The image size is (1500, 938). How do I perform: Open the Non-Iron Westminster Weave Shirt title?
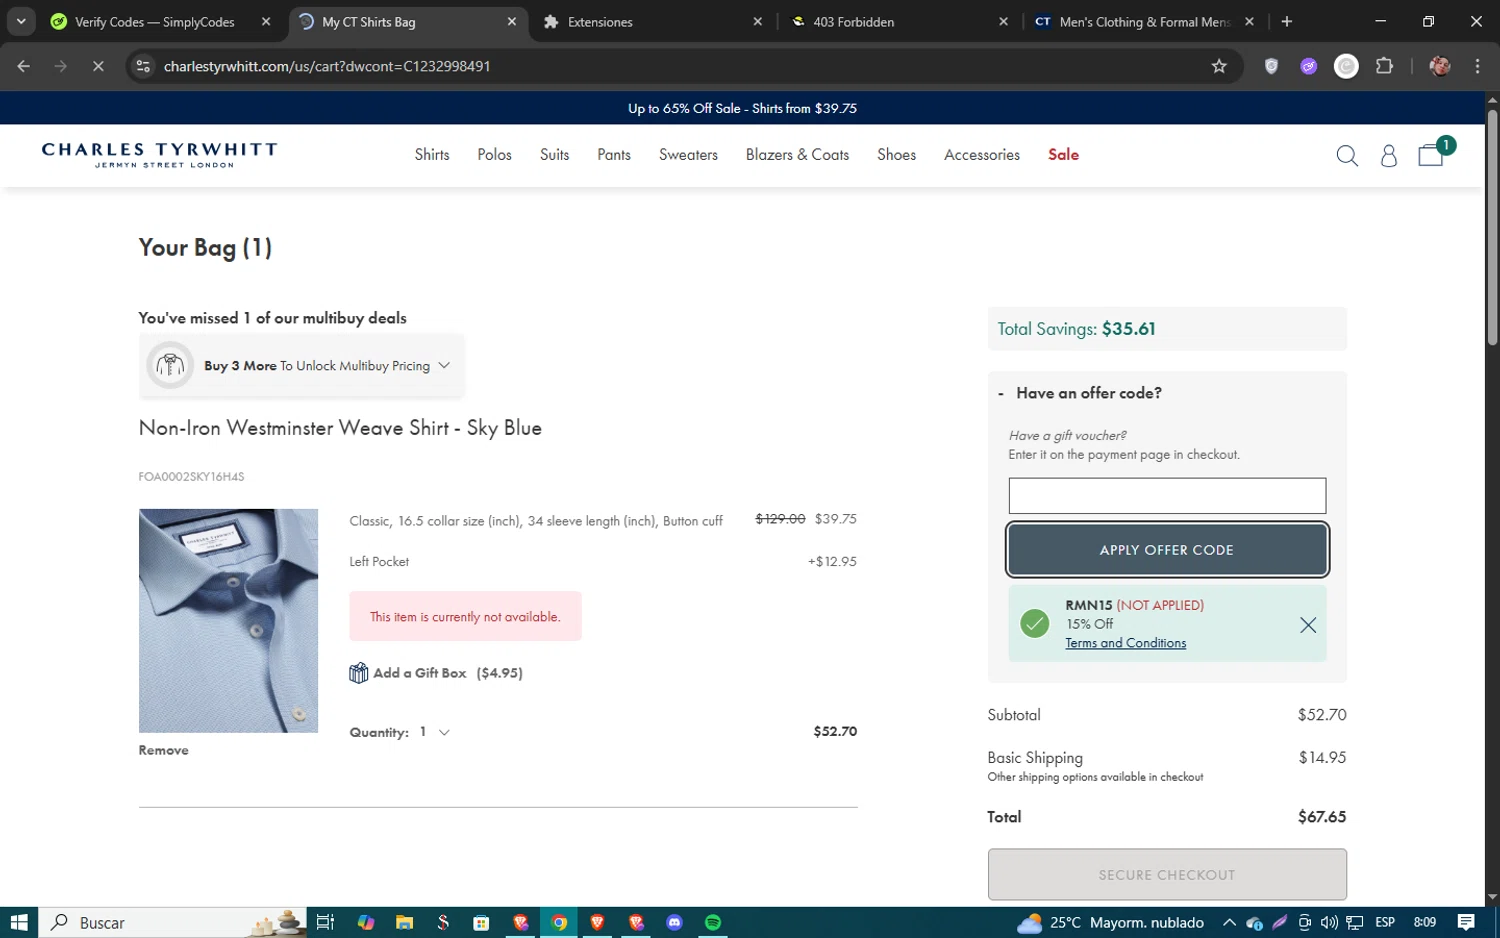click(x=340, y=428)
